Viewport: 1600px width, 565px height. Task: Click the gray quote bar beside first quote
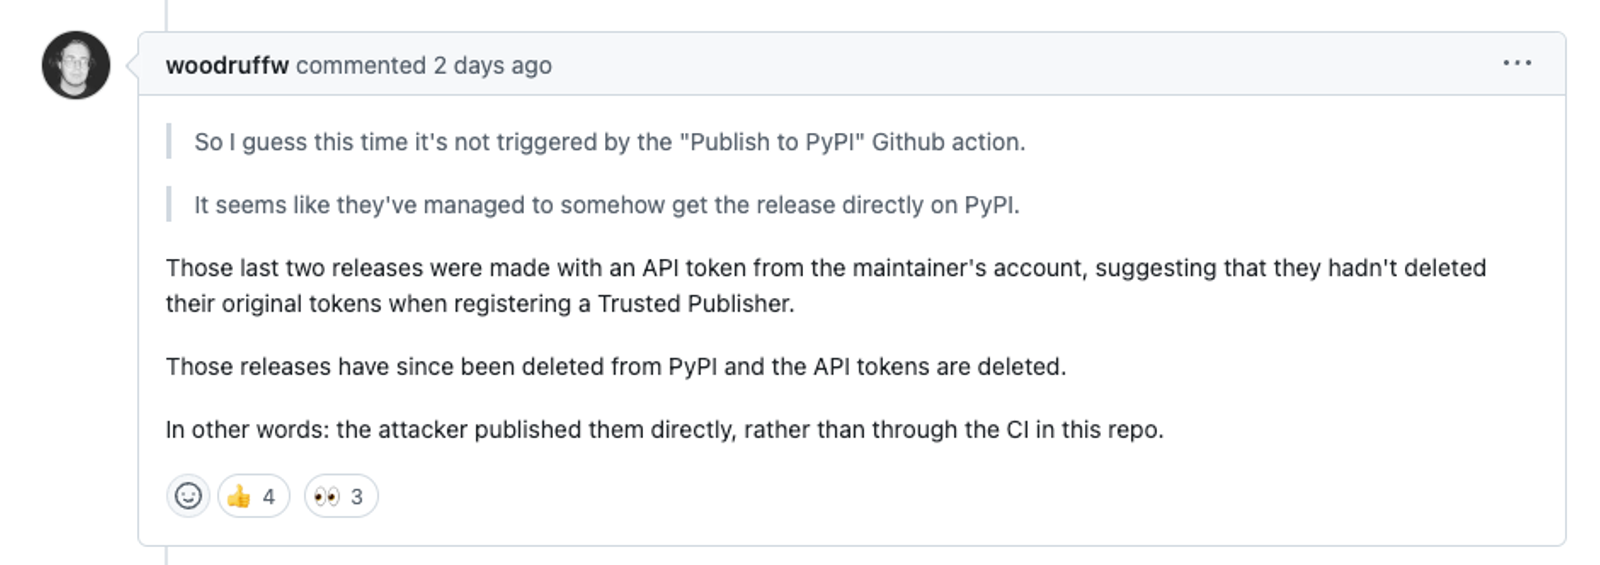point(169,142)
